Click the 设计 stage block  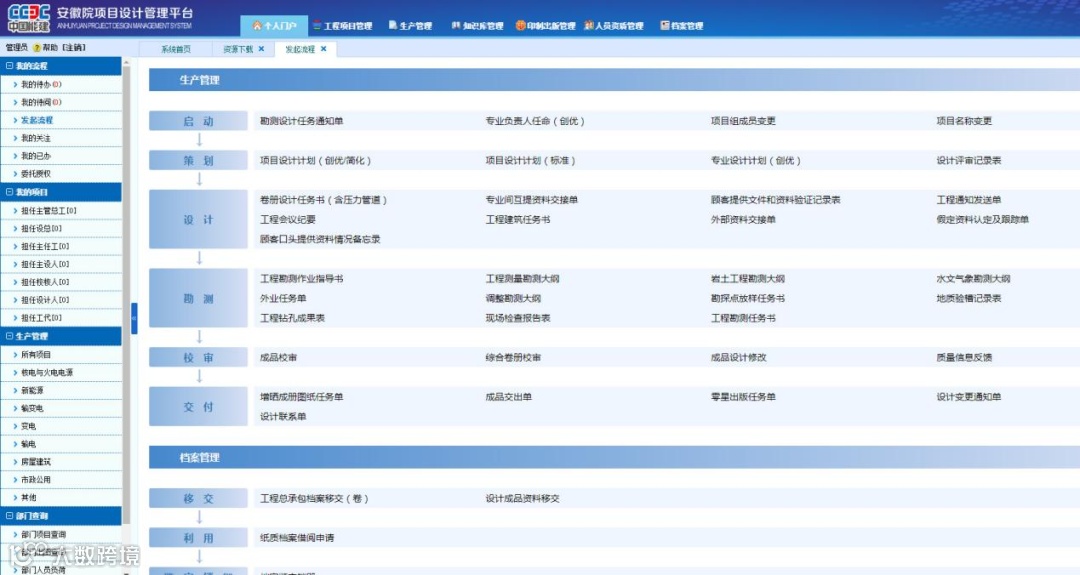198,220
